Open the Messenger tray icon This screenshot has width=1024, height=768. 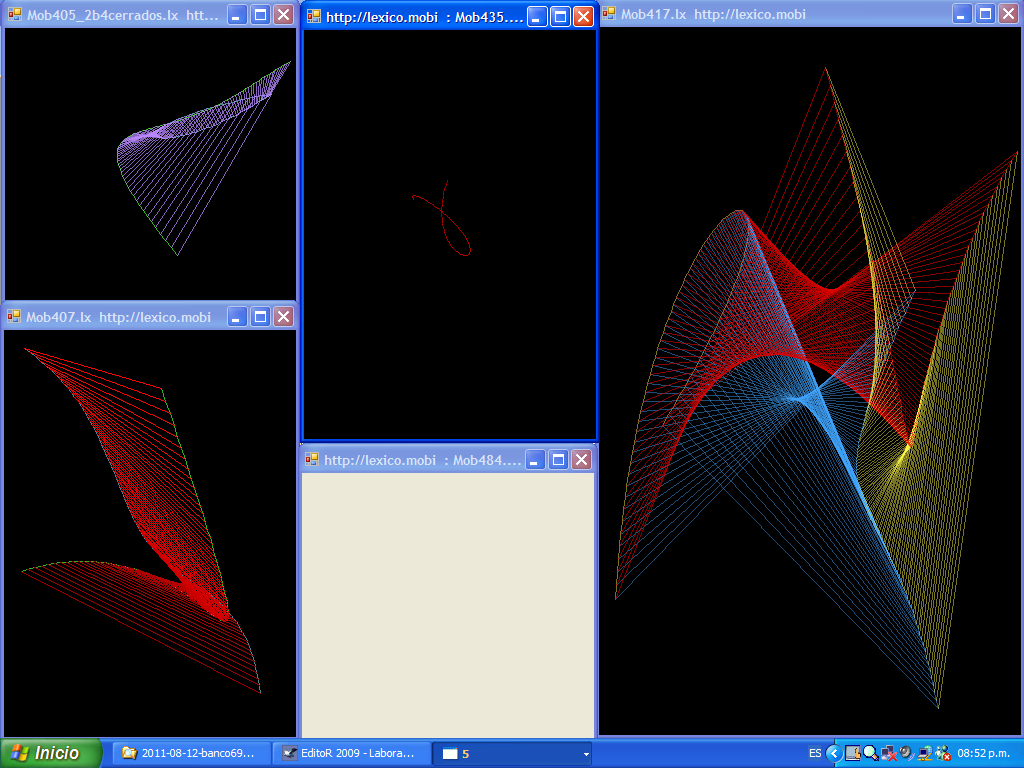[x=942, y=753]
